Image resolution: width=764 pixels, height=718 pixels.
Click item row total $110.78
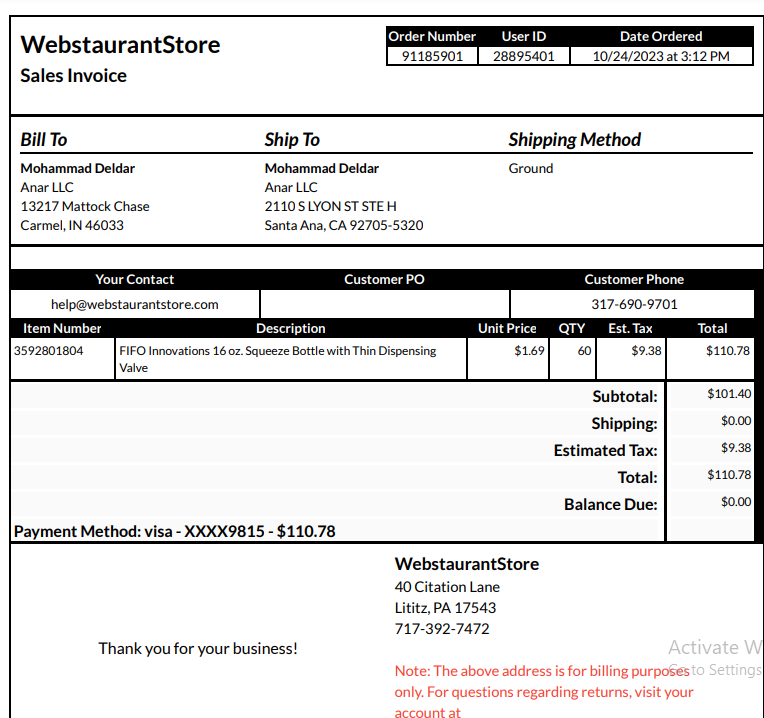point(728,351)
